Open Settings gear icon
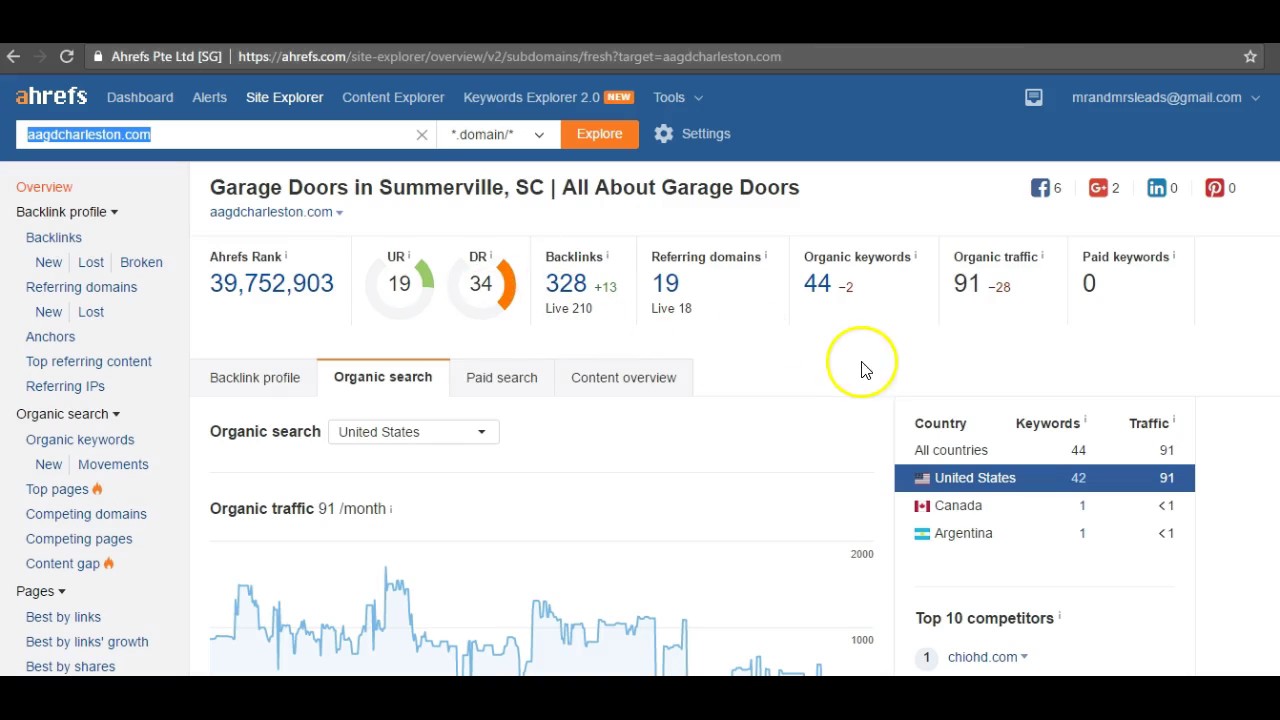Screen dimensions: 1280x720 (663, 134)
